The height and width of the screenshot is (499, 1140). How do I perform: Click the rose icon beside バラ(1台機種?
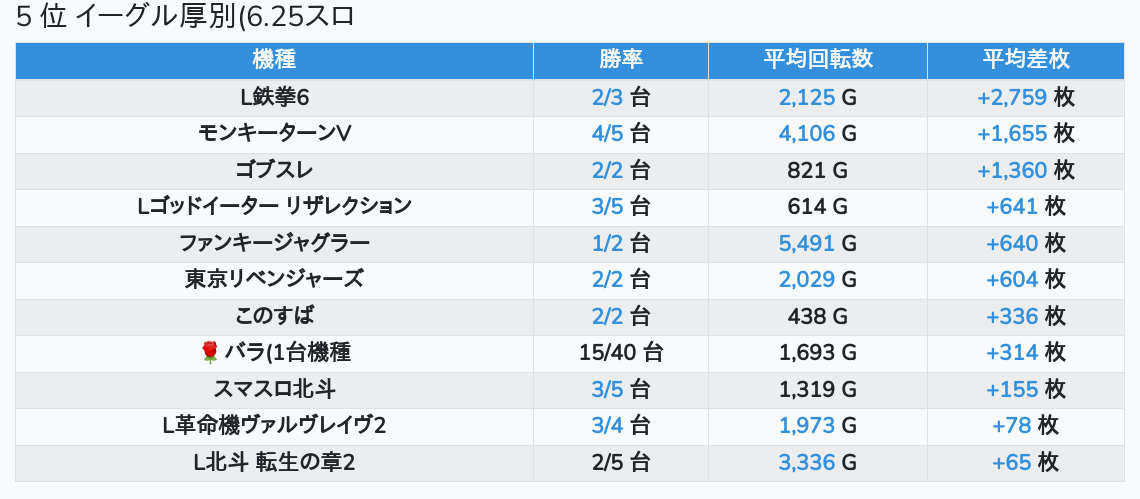coord(209,352)
